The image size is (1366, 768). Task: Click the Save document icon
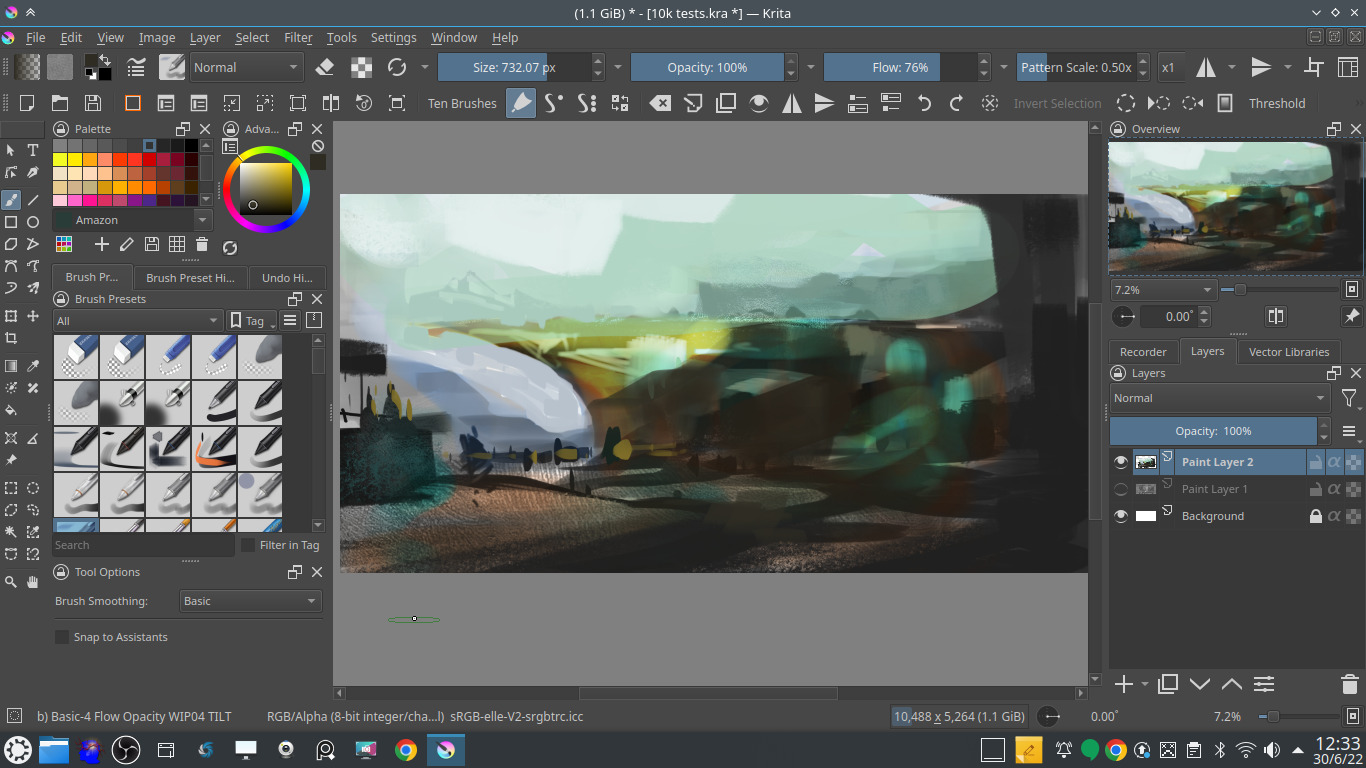coord(93,103)
